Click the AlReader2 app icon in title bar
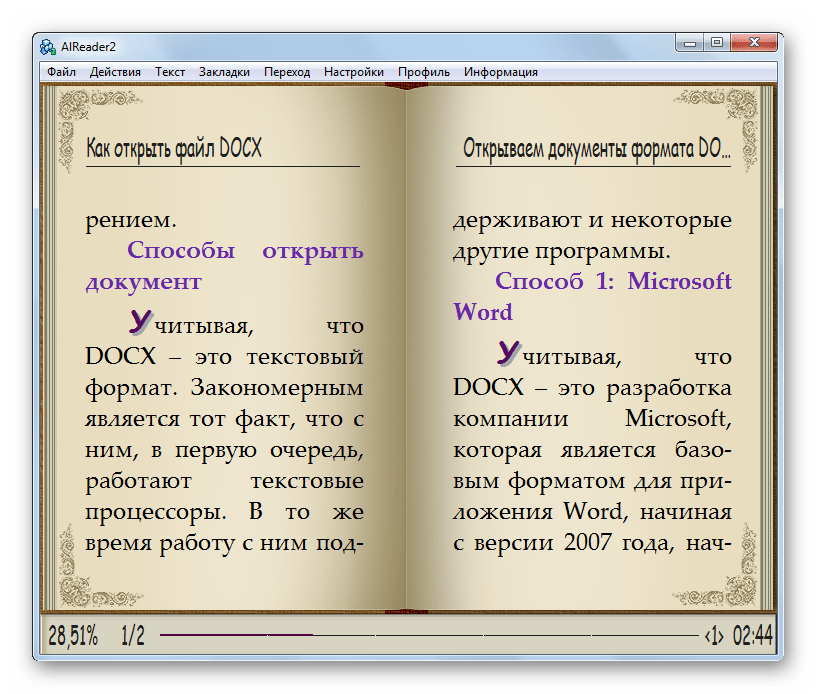The height and width of the screenshot is (694, 817). (47, 46)
